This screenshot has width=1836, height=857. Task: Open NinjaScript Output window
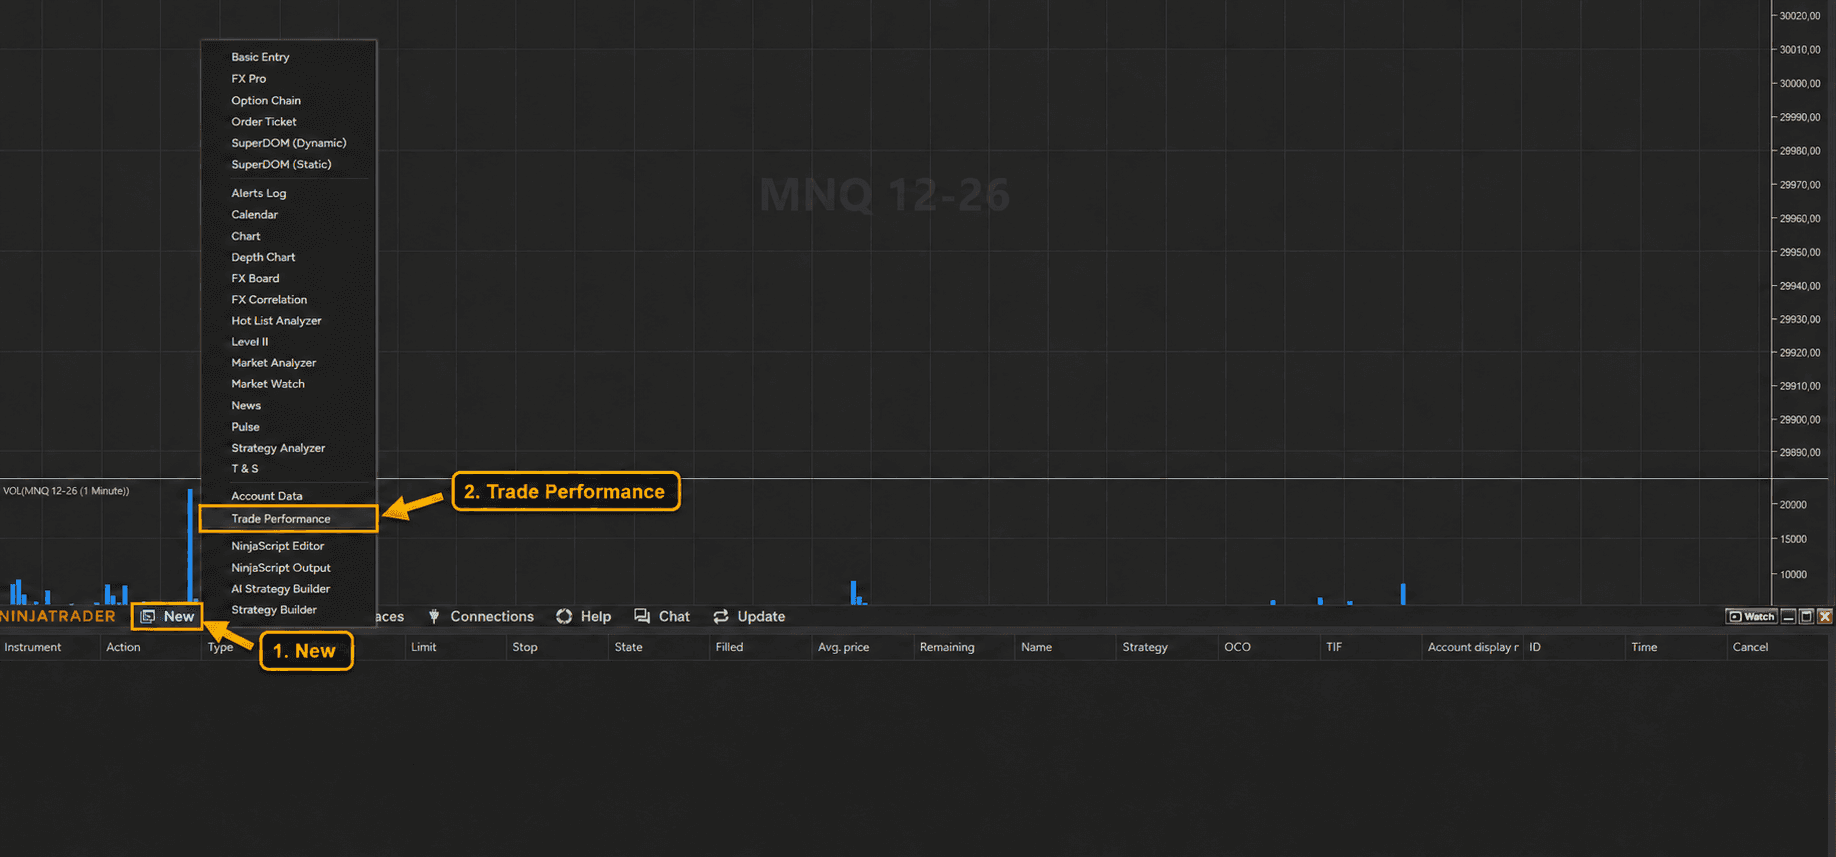[x=281, y=567]
